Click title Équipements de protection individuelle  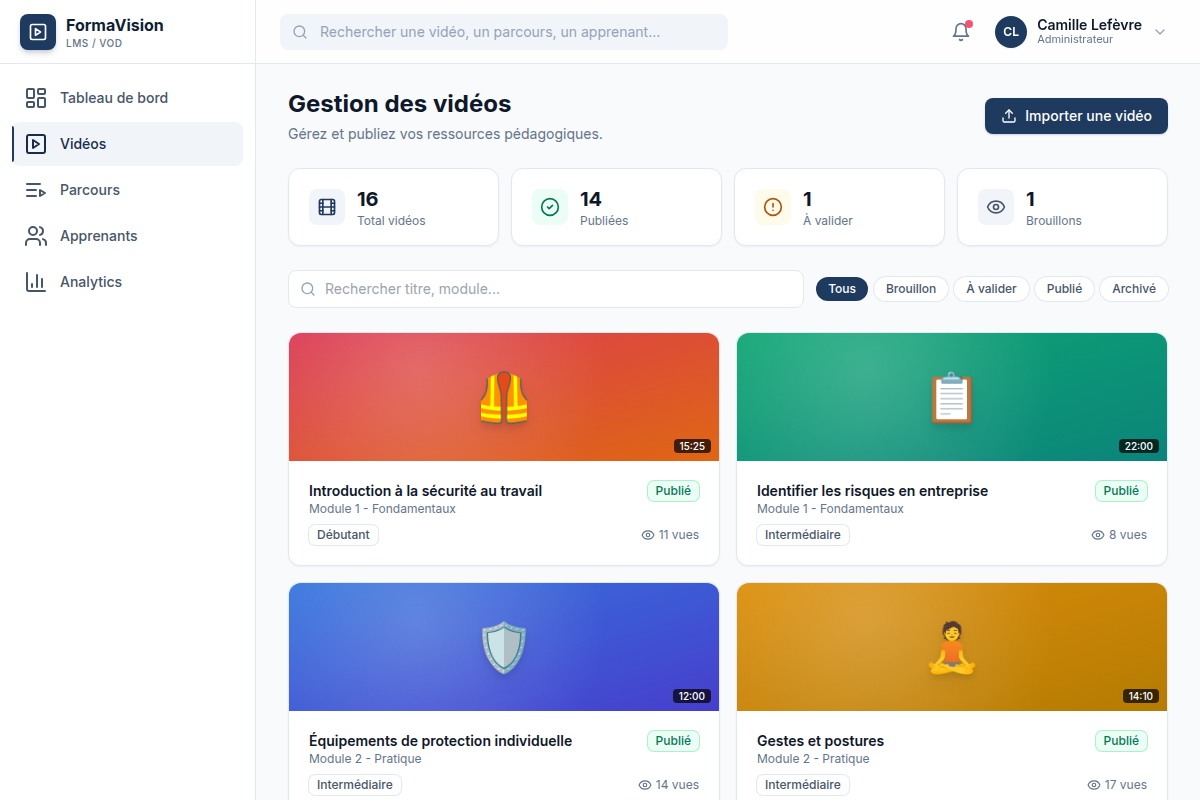[441, 741]
